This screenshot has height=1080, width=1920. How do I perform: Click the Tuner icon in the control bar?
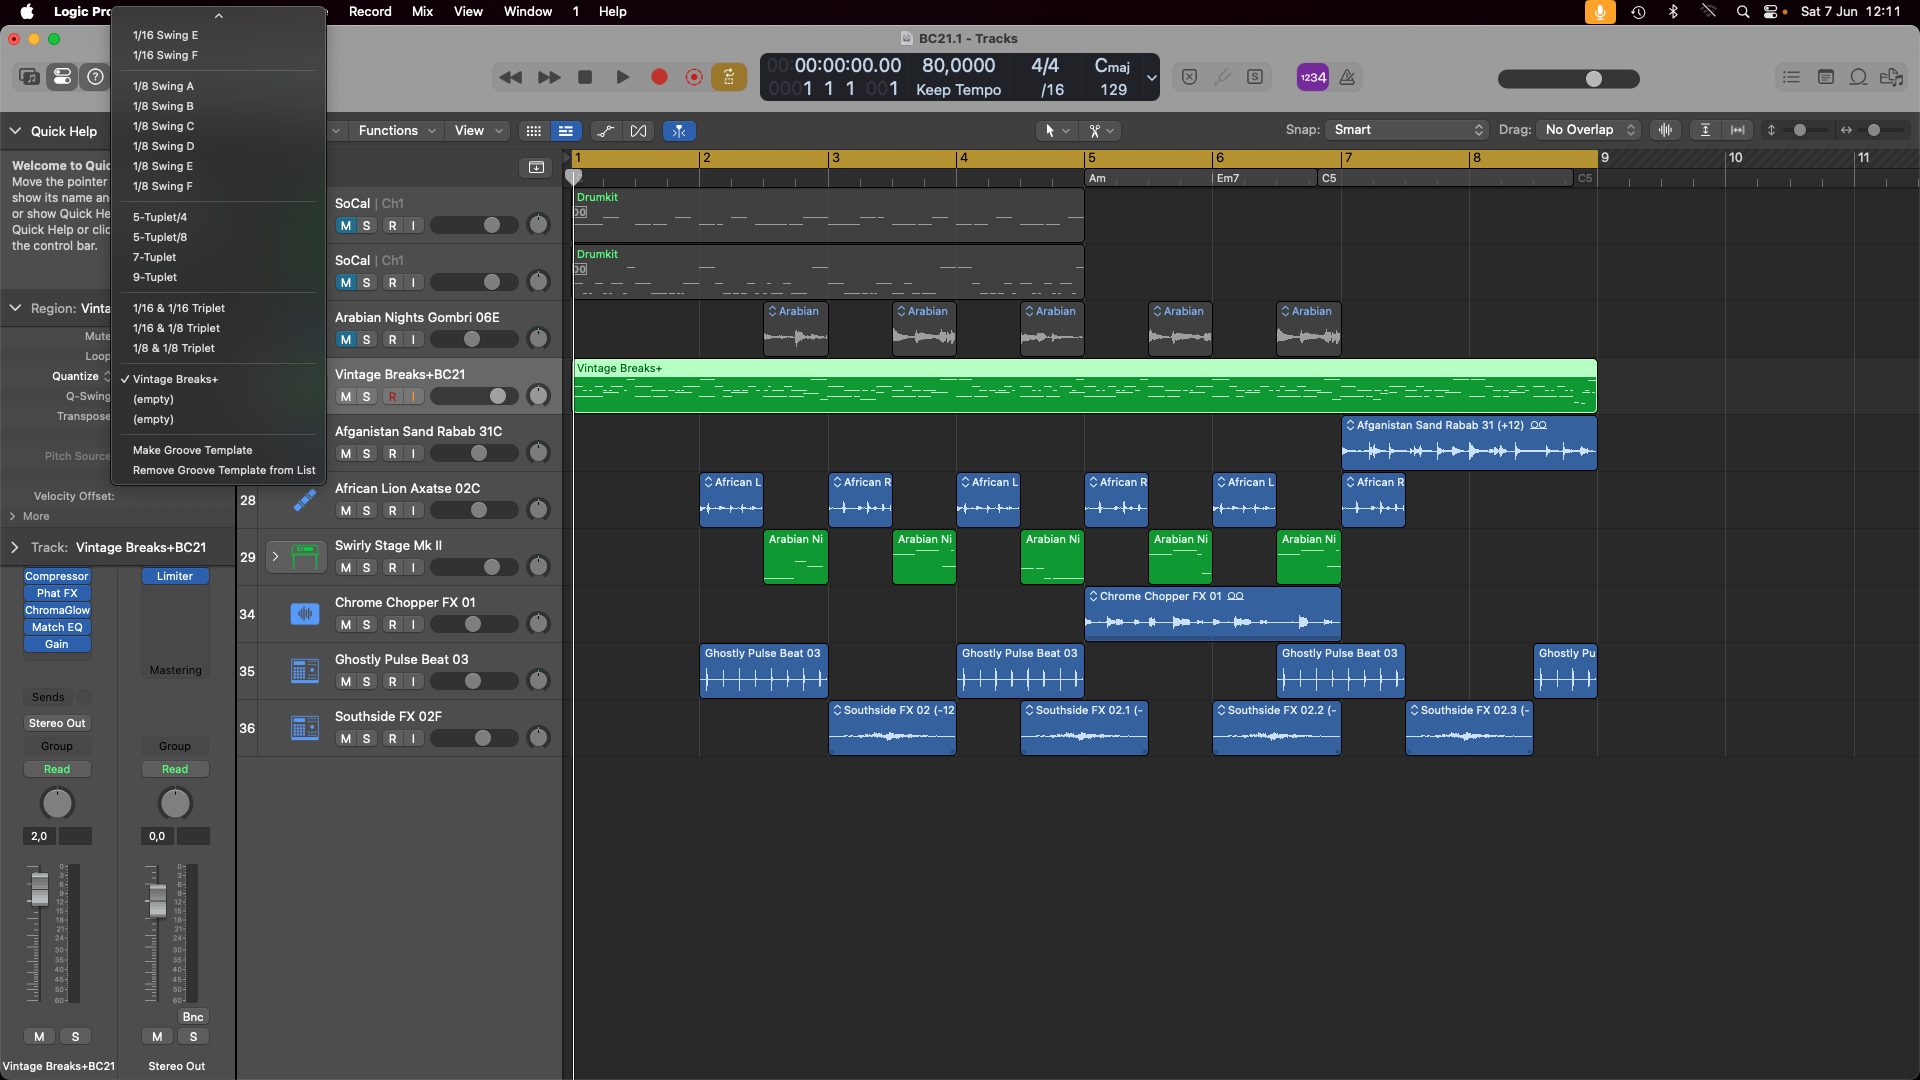click(x=1222, y=77)
